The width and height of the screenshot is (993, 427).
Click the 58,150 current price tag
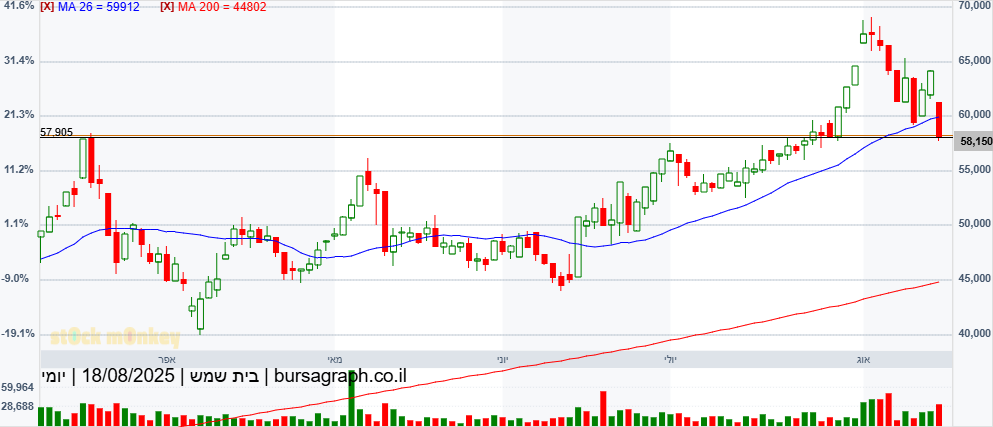(975, 142)
